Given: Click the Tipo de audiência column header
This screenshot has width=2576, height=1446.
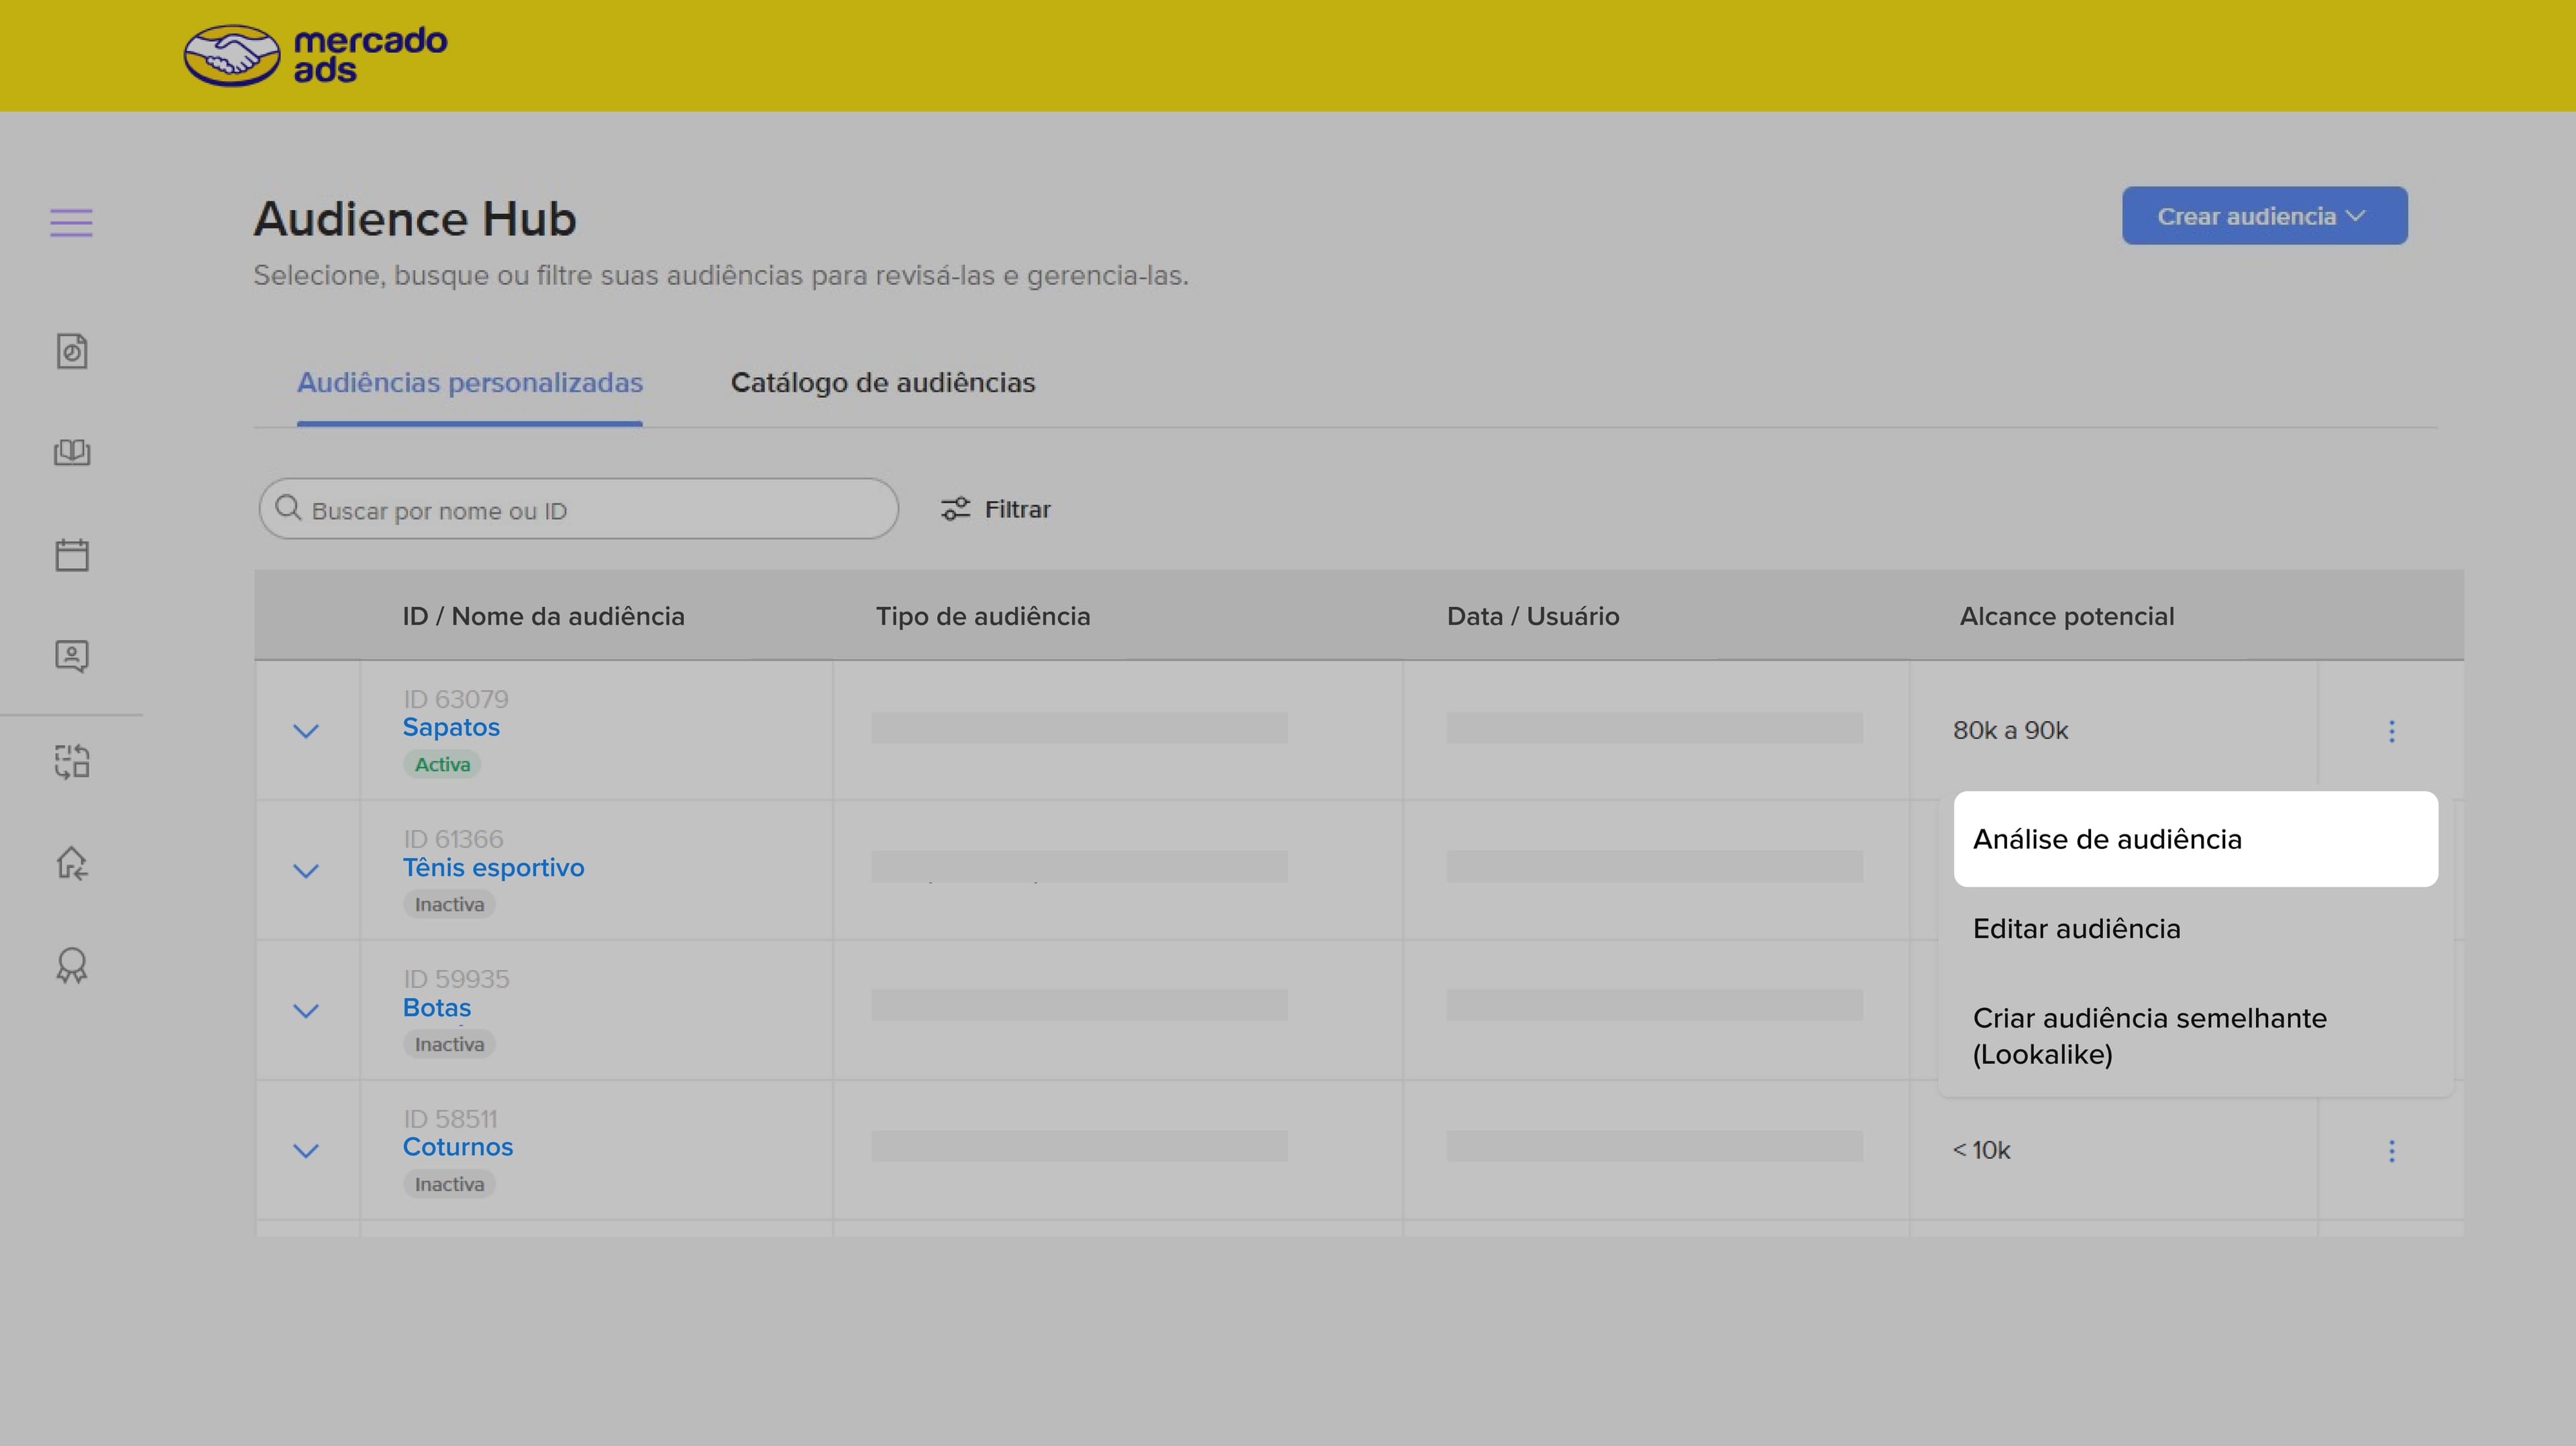Looking at the screenshot, I should tap(983, 616).
